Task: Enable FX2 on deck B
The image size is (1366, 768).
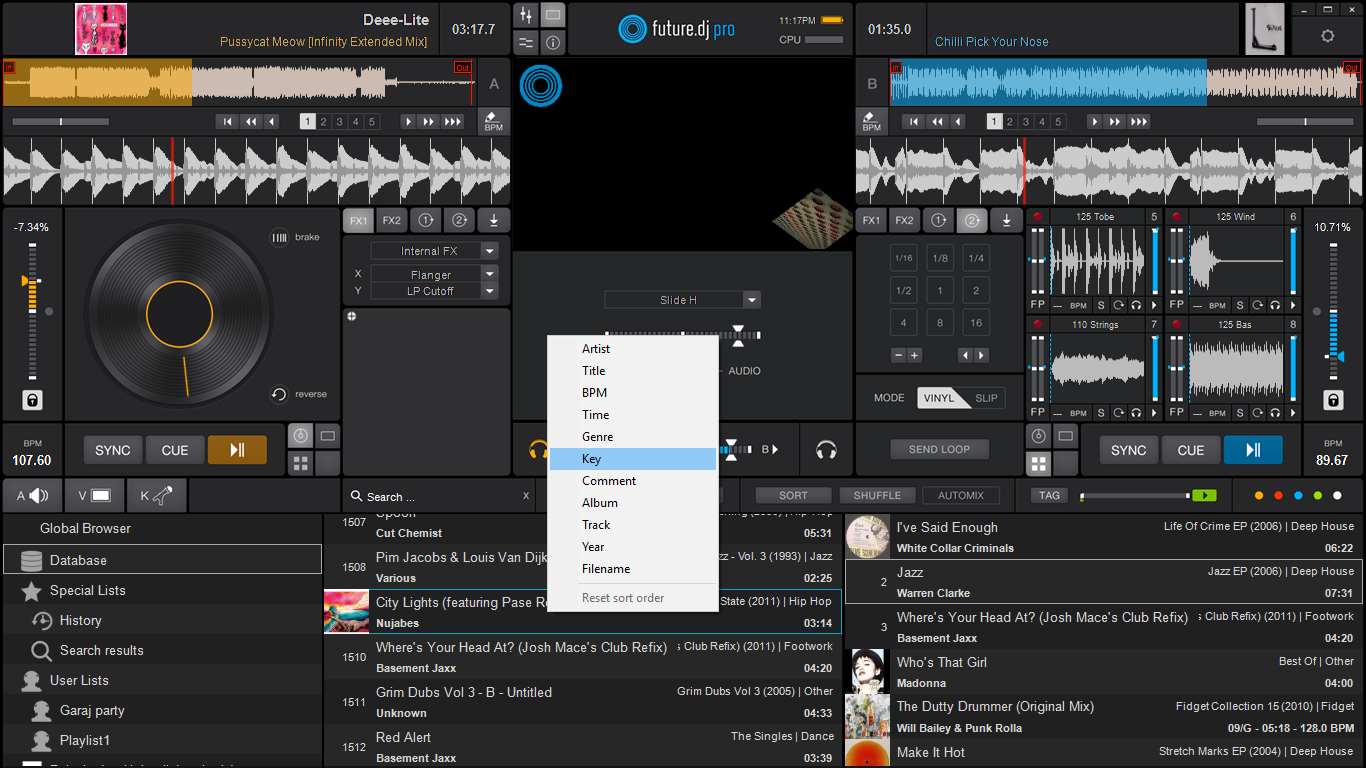Action: point(904,221)
